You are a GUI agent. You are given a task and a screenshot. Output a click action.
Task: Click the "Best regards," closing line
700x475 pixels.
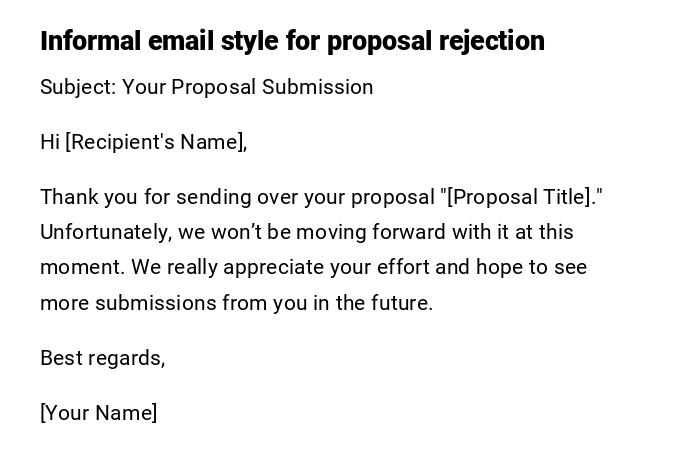[x=102, y=358]
